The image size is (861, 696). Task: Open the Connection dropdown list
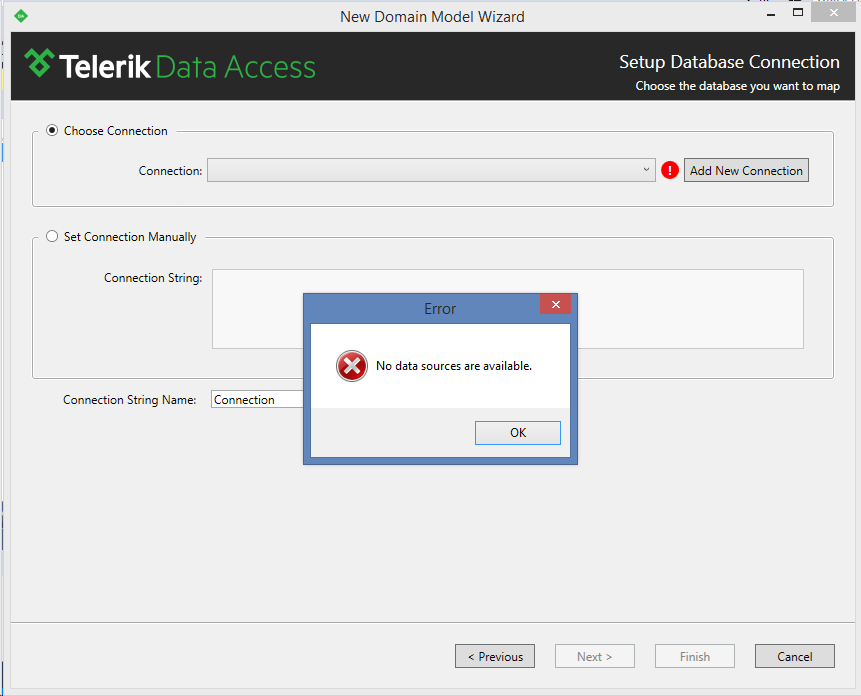(431, 170)
